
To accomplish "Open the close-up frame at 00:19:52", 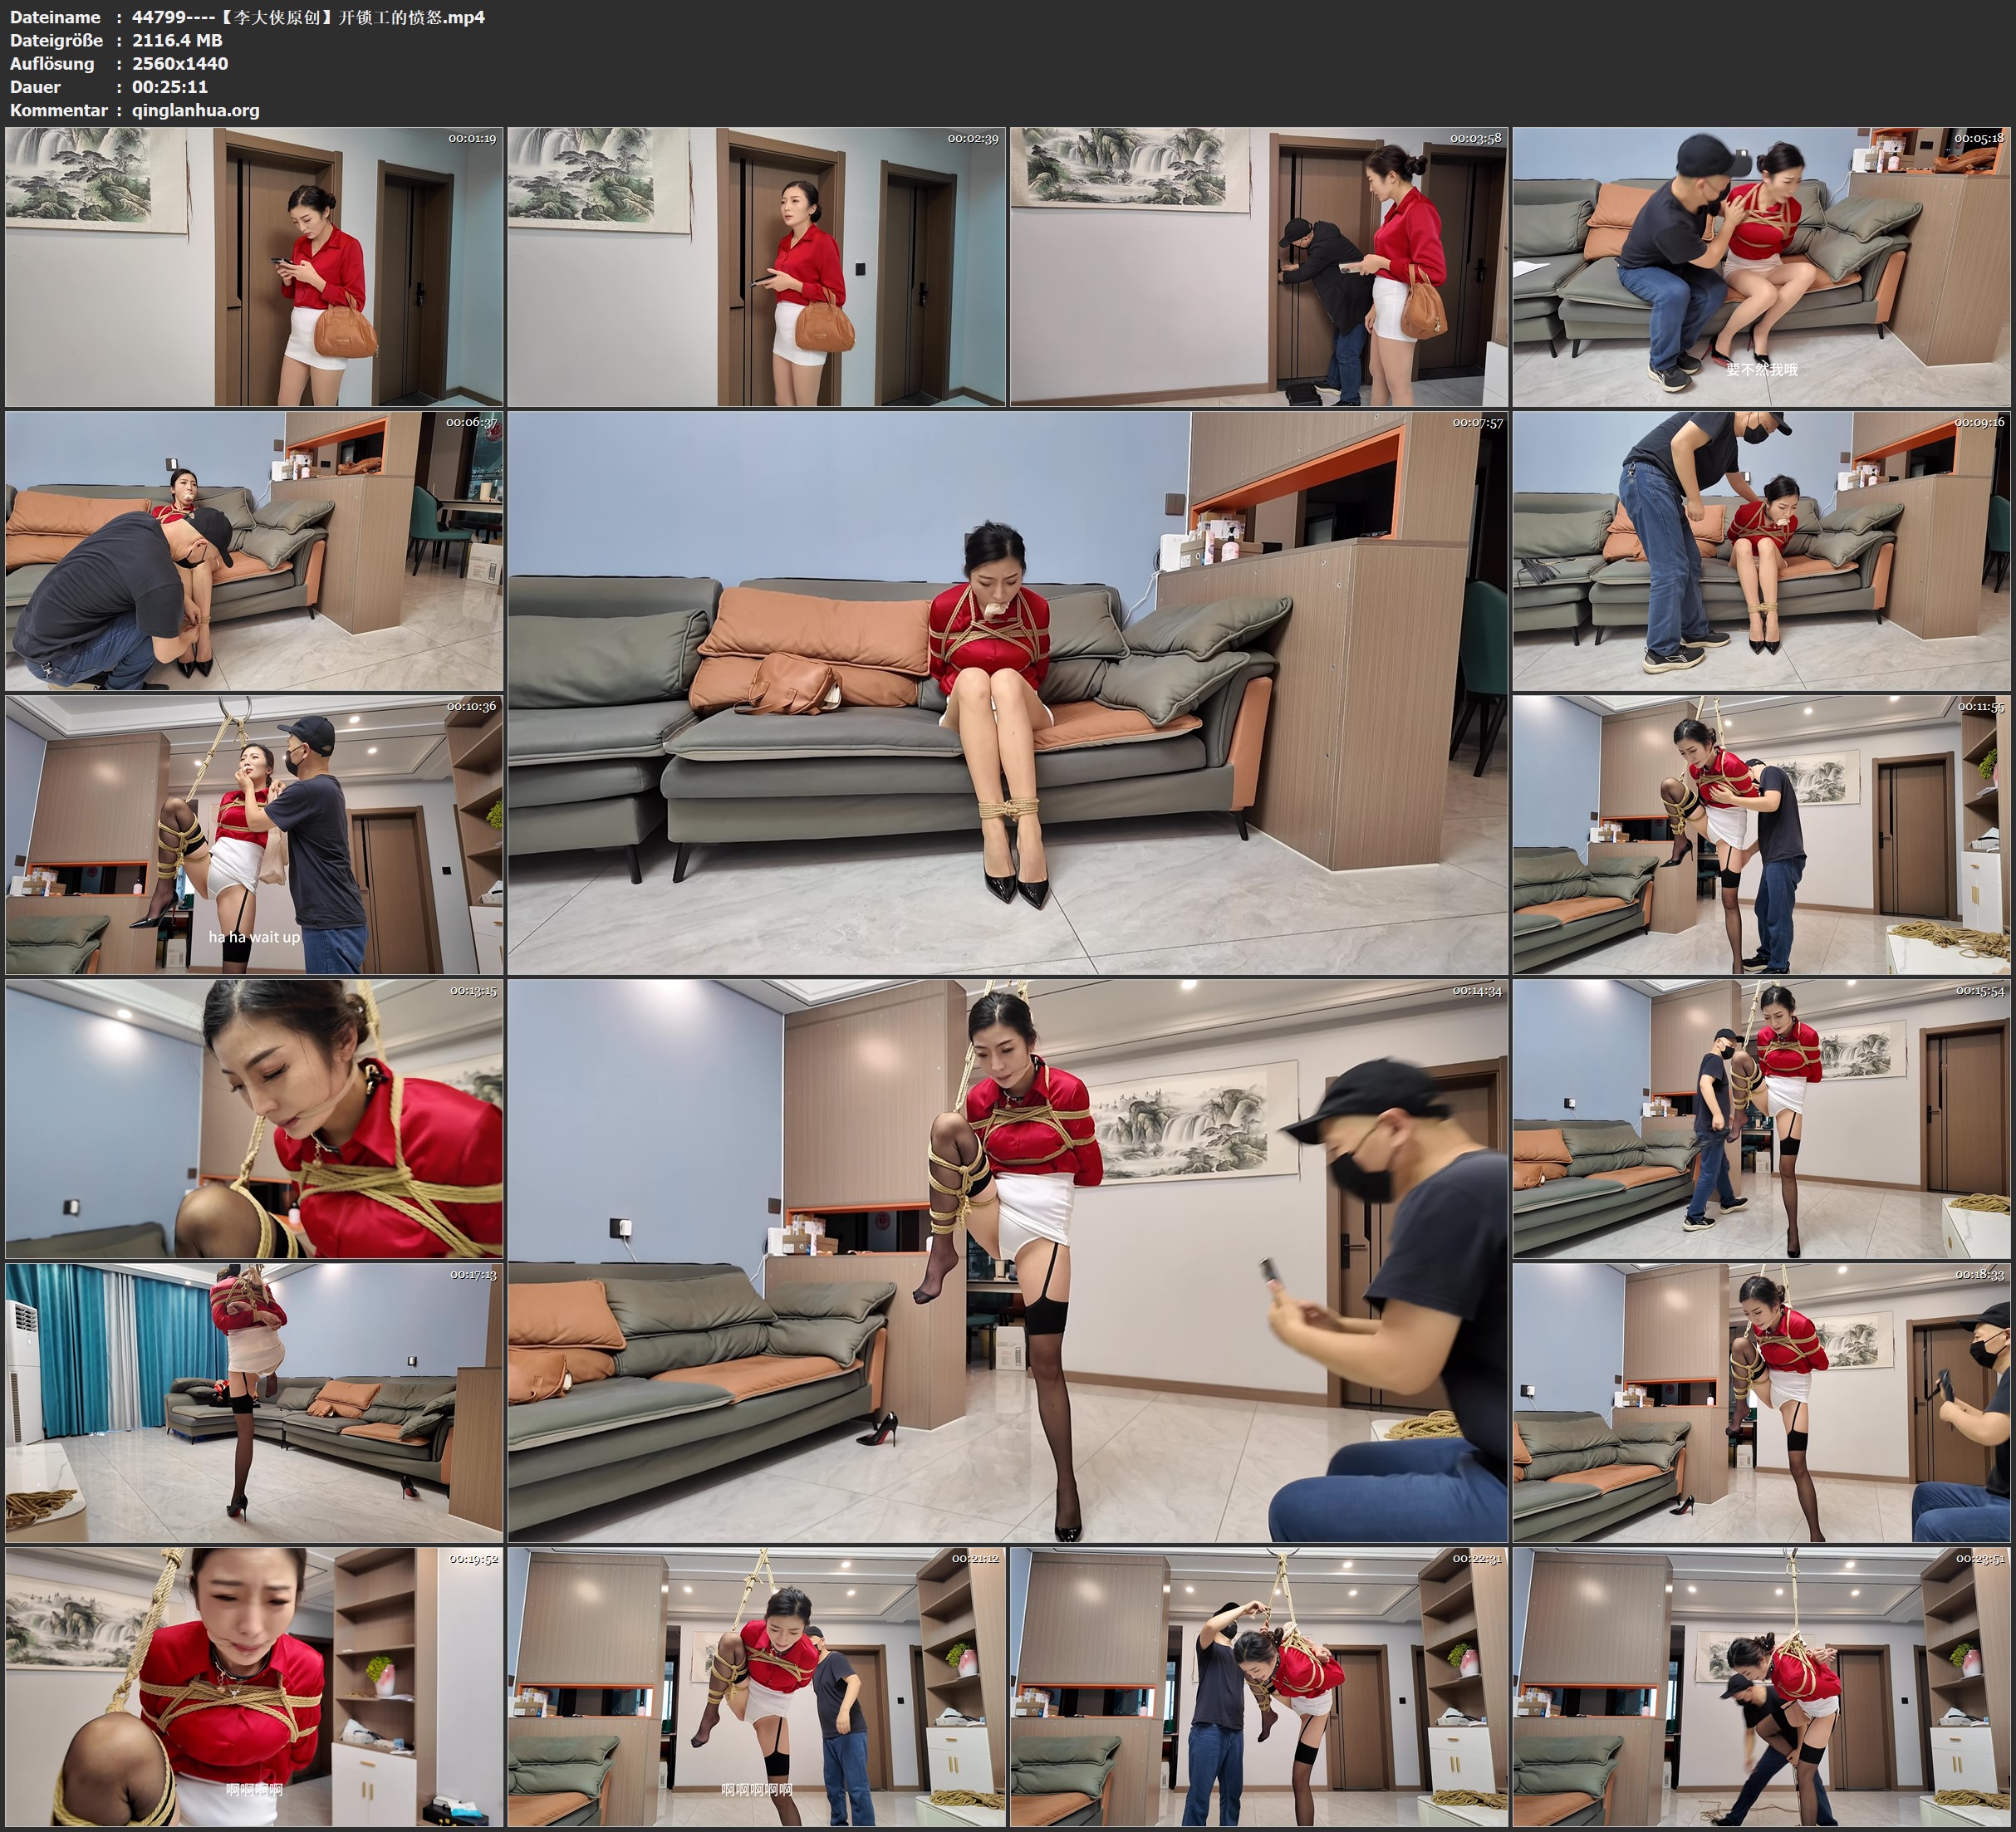I will (x=254, y=1686).
